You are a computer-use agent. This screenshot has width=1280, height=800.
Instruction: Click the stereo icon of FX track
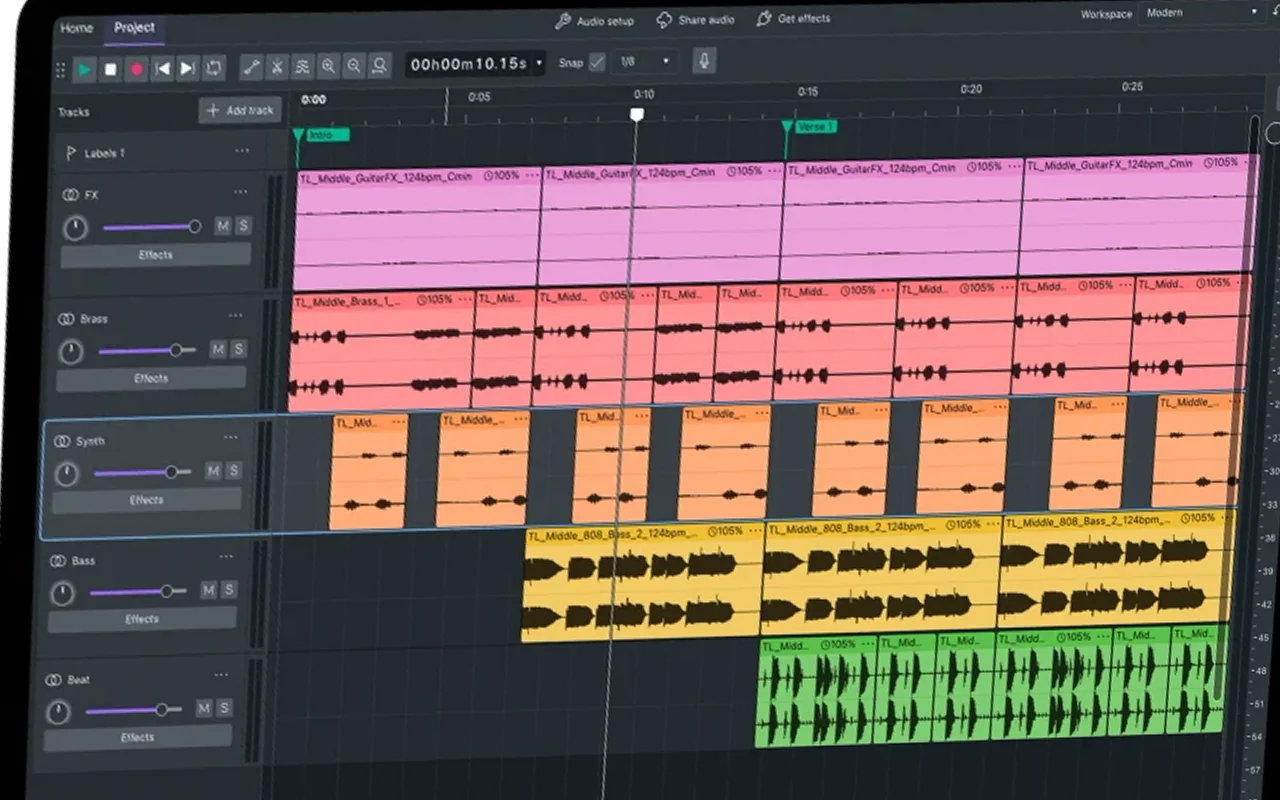pyautogui.click(x=70, y=195)
